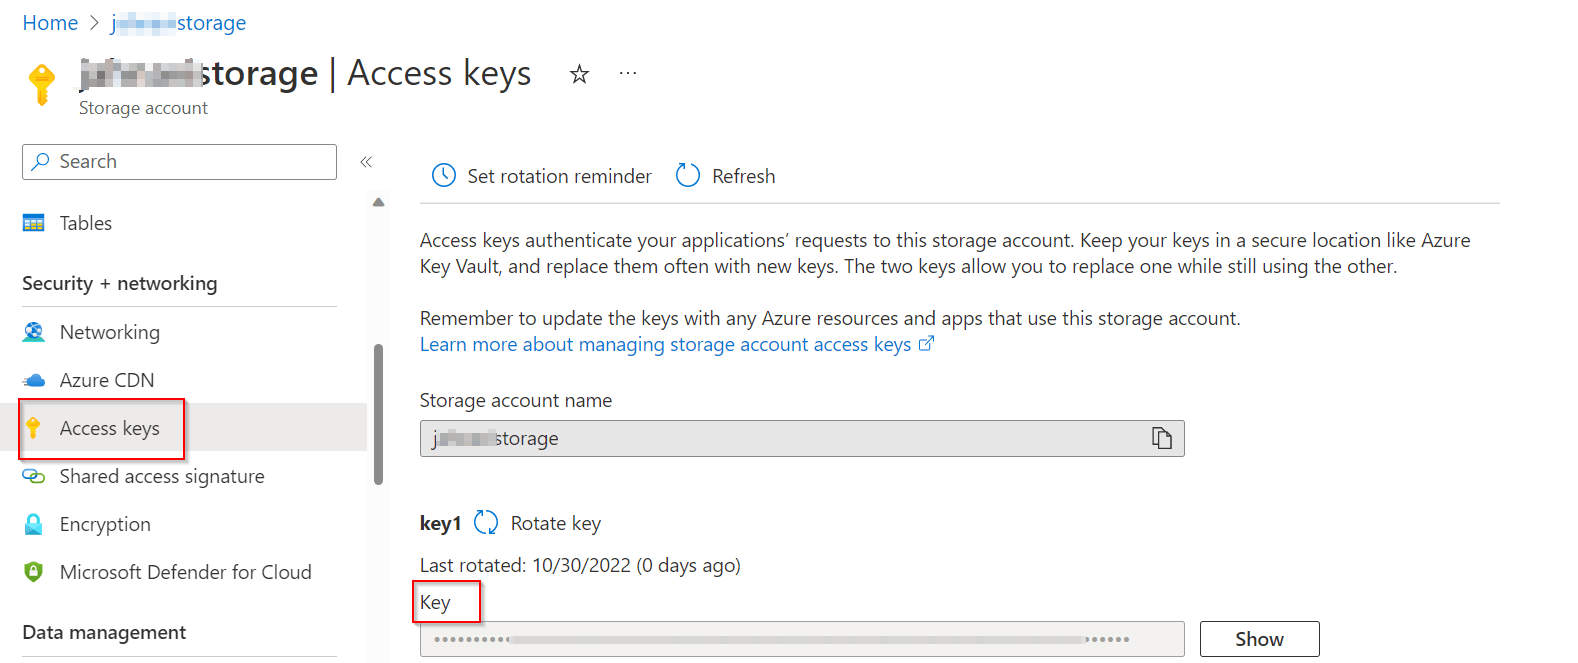Click the sidebar scroll up arrow
The image size is (1578, 663).
(x=378, y=202)
